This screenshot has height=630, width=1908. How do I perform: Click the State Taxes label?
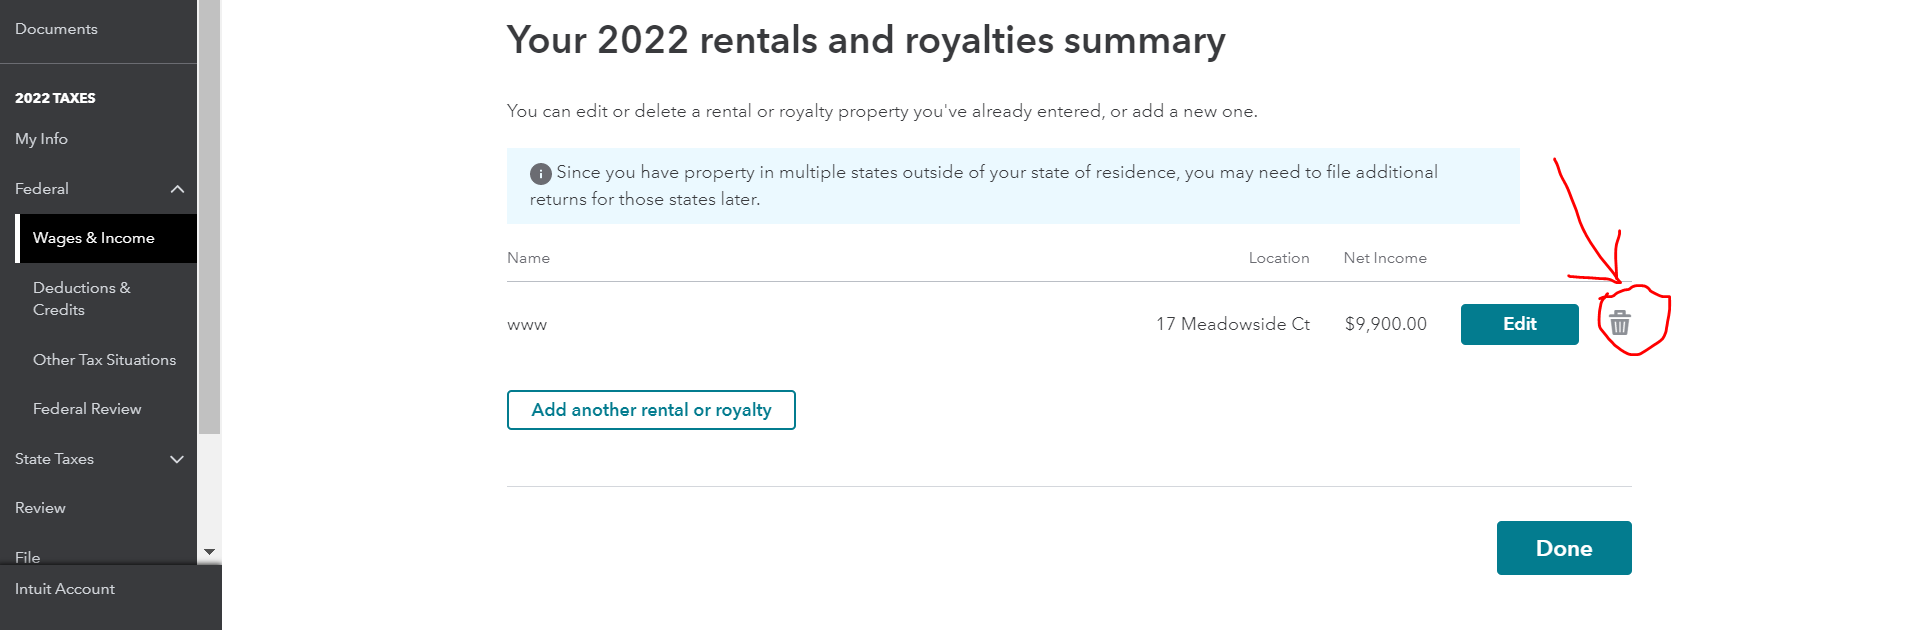pos(55,459)
